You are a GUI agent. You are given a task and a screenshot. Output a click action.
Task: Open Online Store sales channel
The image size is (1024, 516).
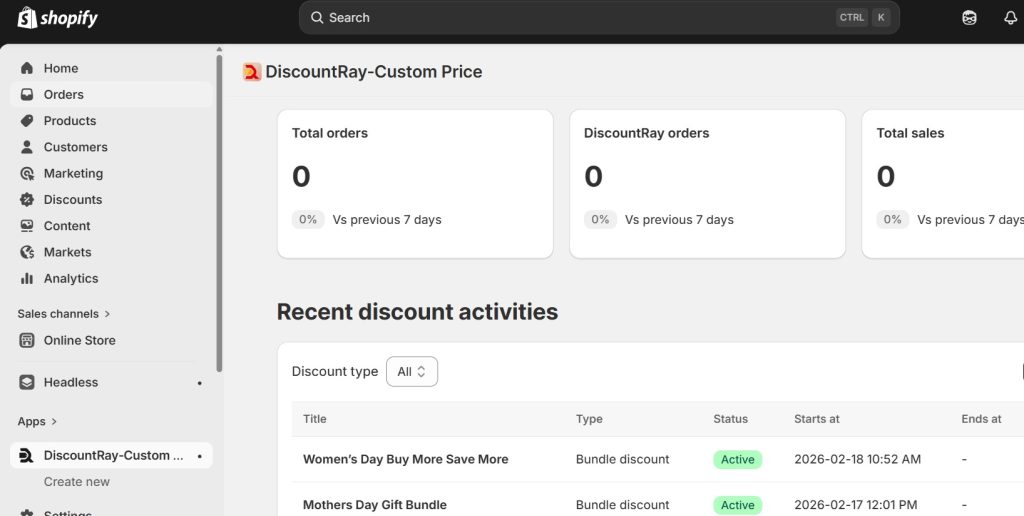click(x=111, y=340)
